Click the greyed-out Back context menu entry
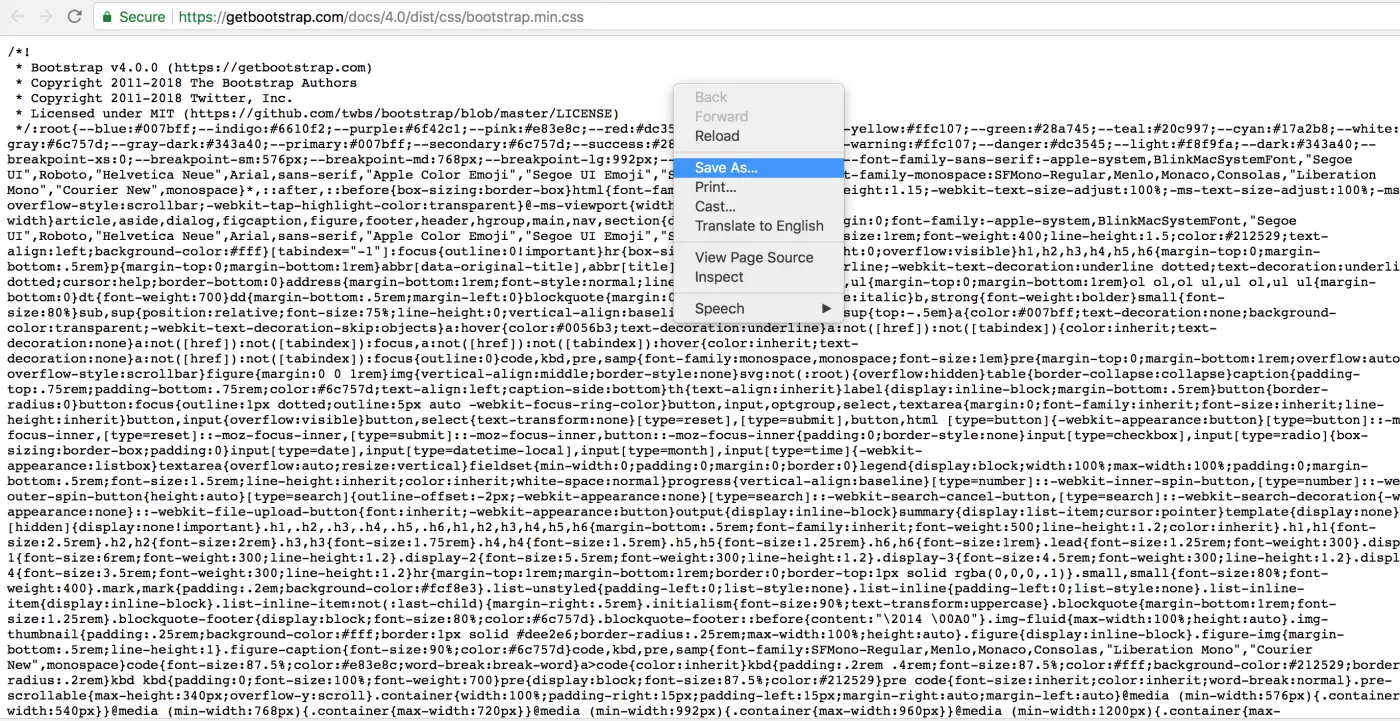Image resolution: width=1400 pixels, height=721 pixels. (x=759, y=97)
